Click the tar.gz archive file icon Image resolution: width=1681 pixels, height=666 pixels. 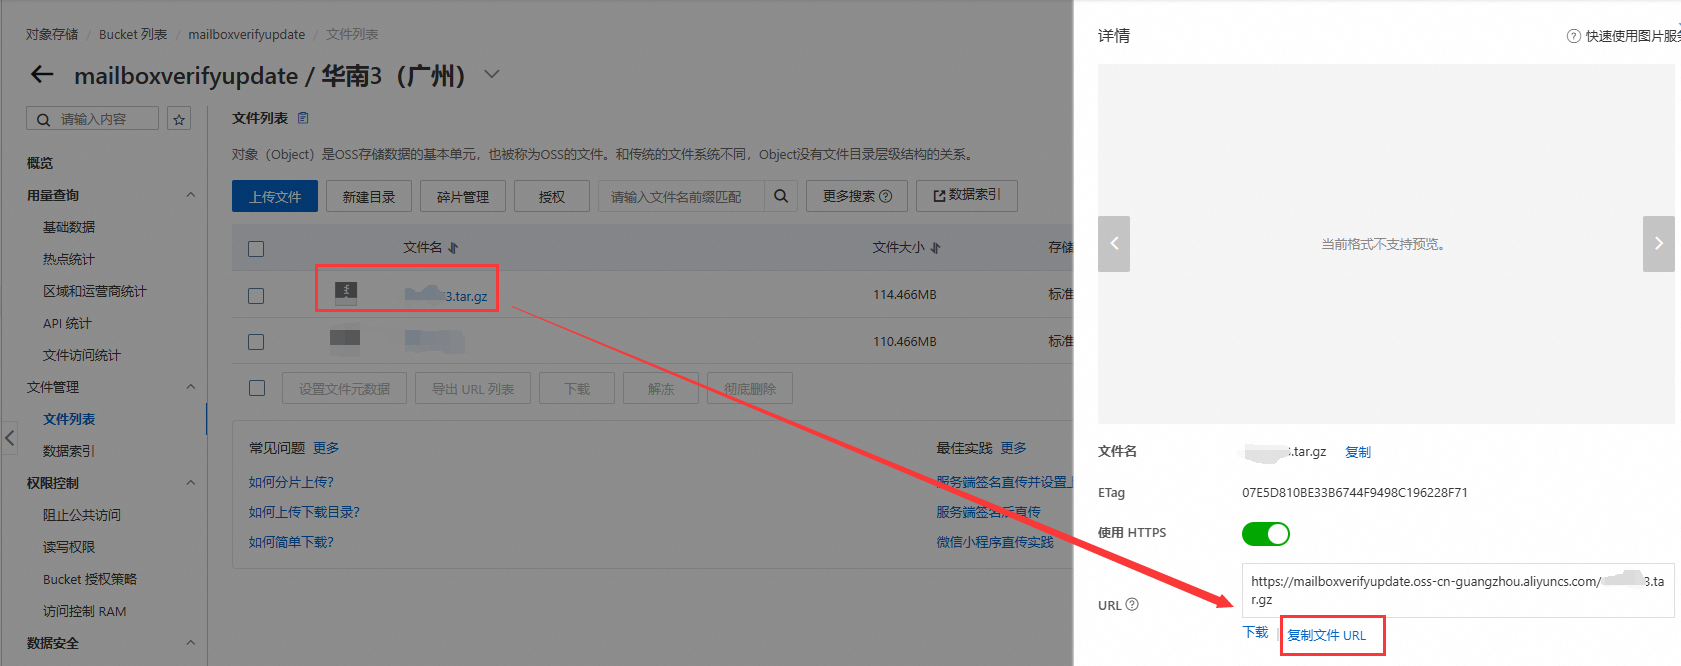[x=346, y=293]
